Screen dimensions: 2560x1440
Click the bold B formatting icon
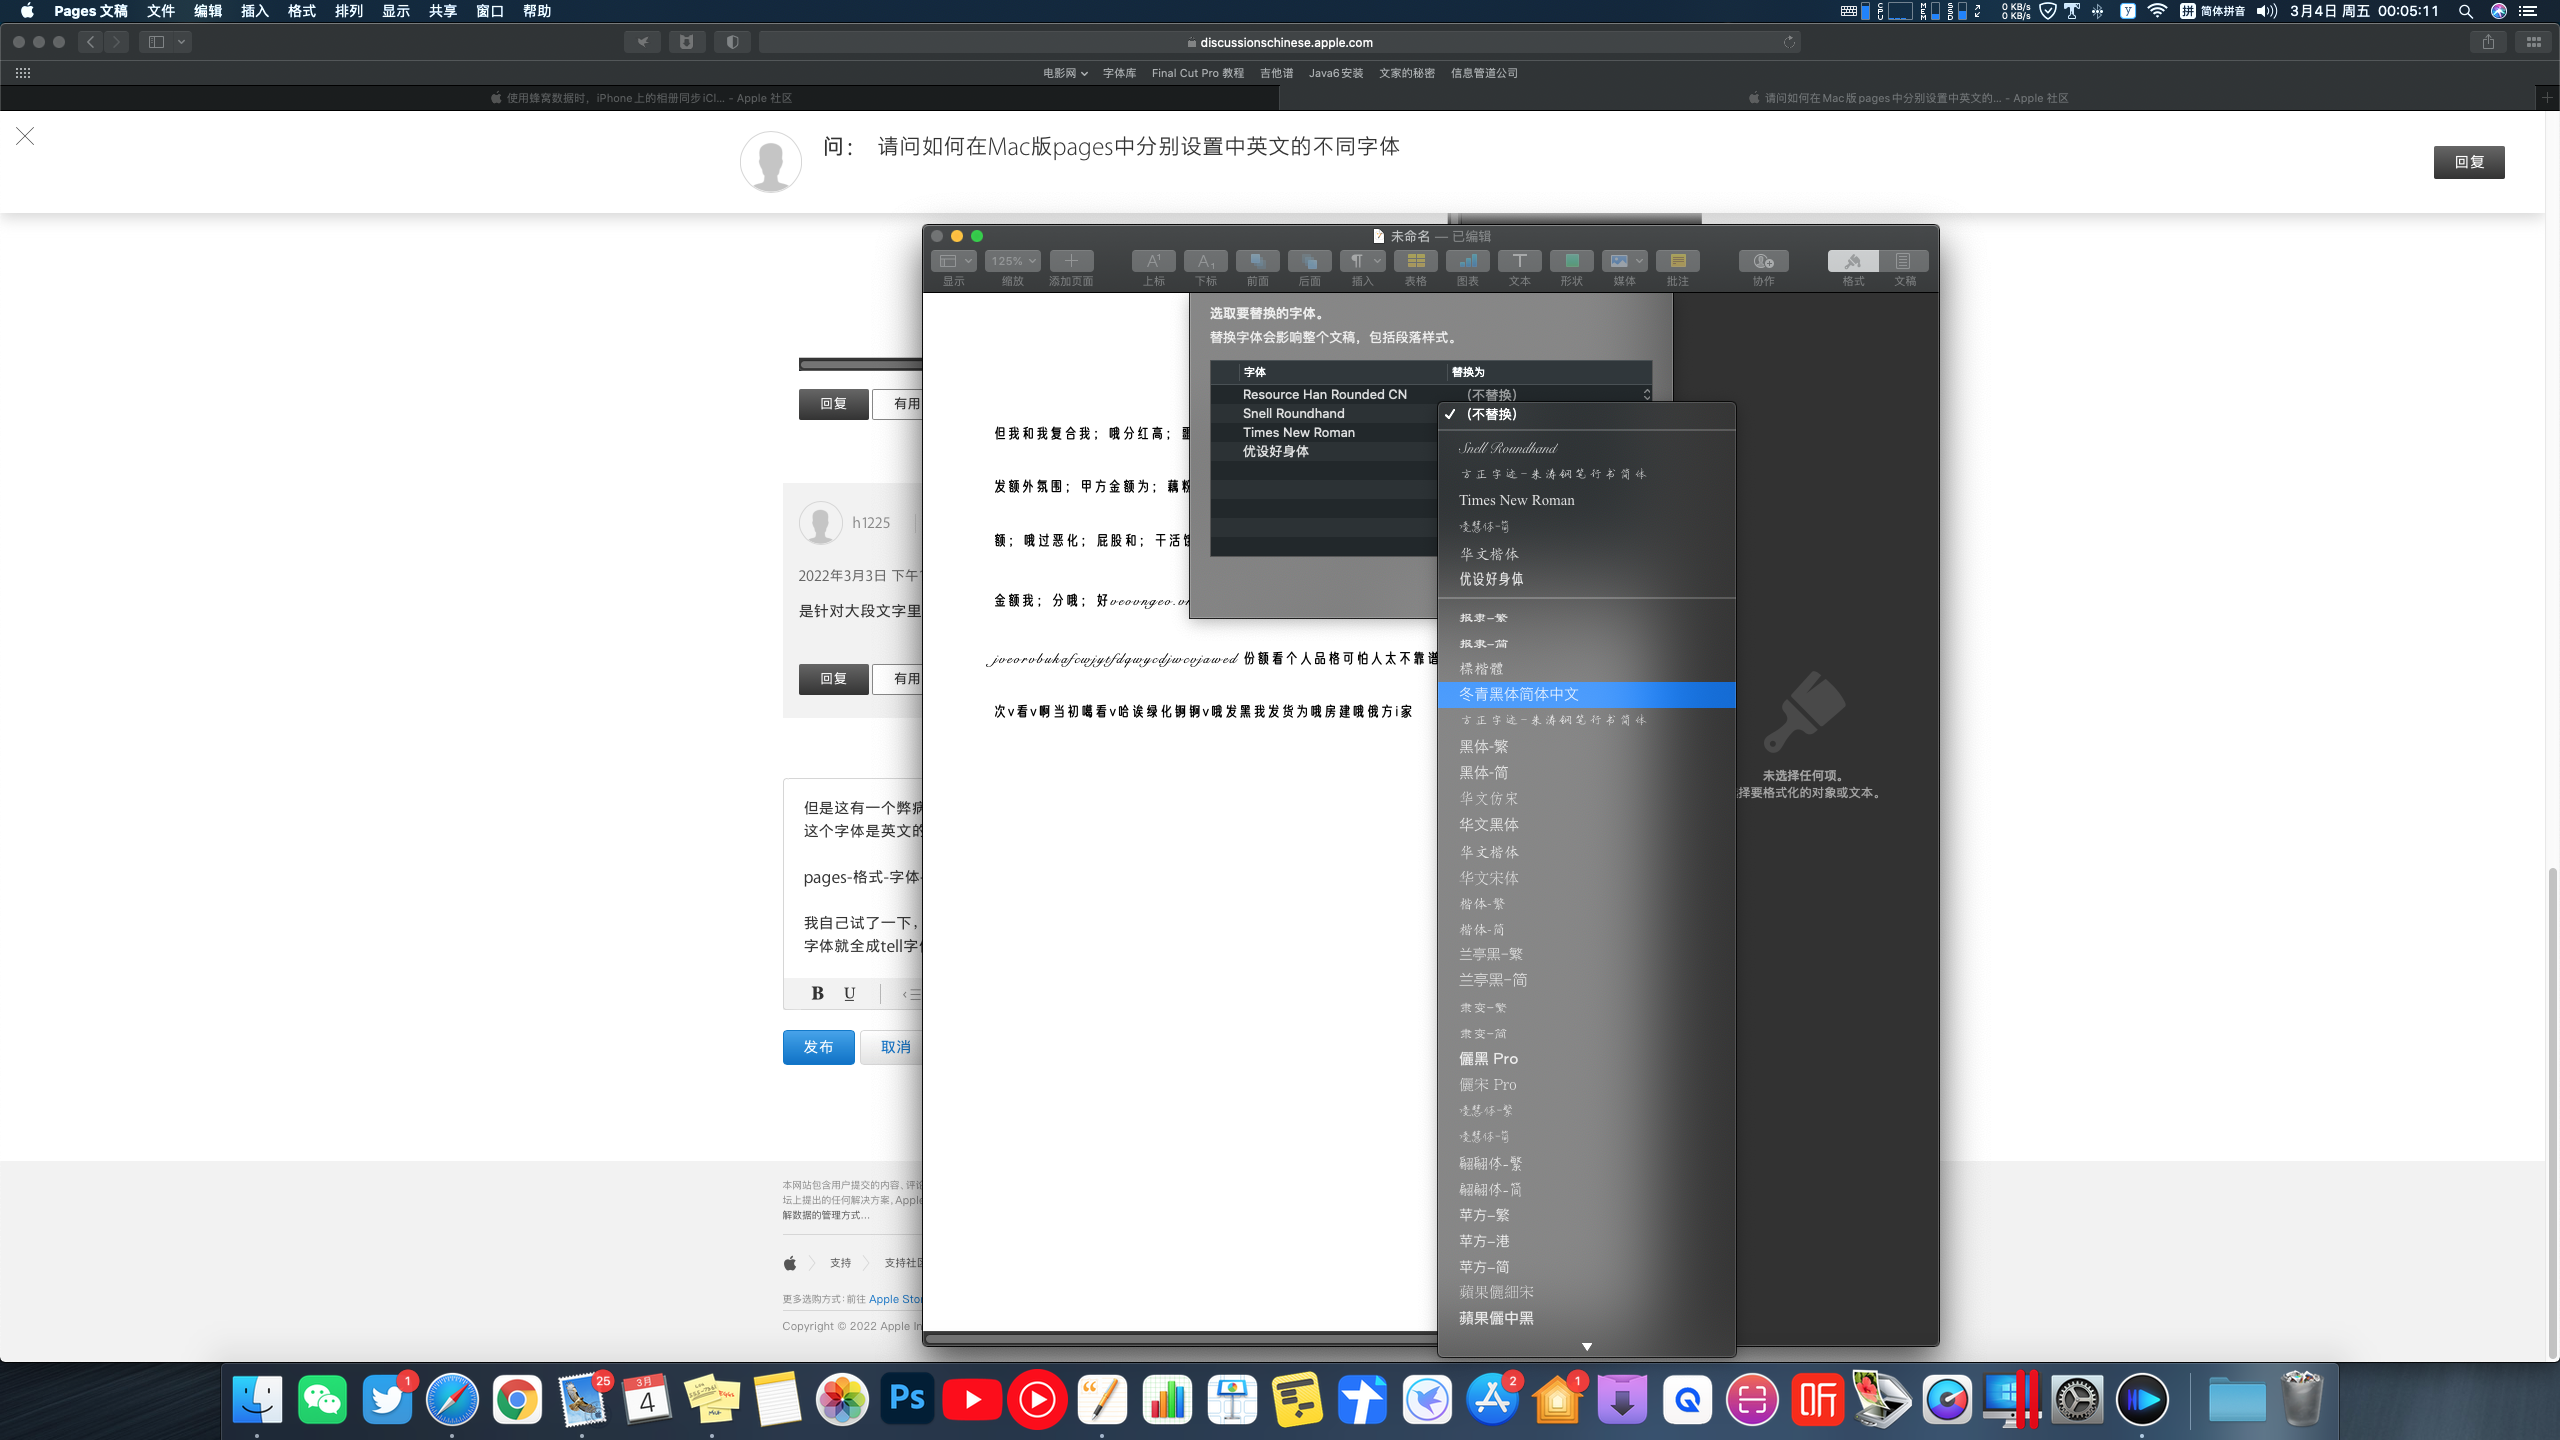pos(817,993)
